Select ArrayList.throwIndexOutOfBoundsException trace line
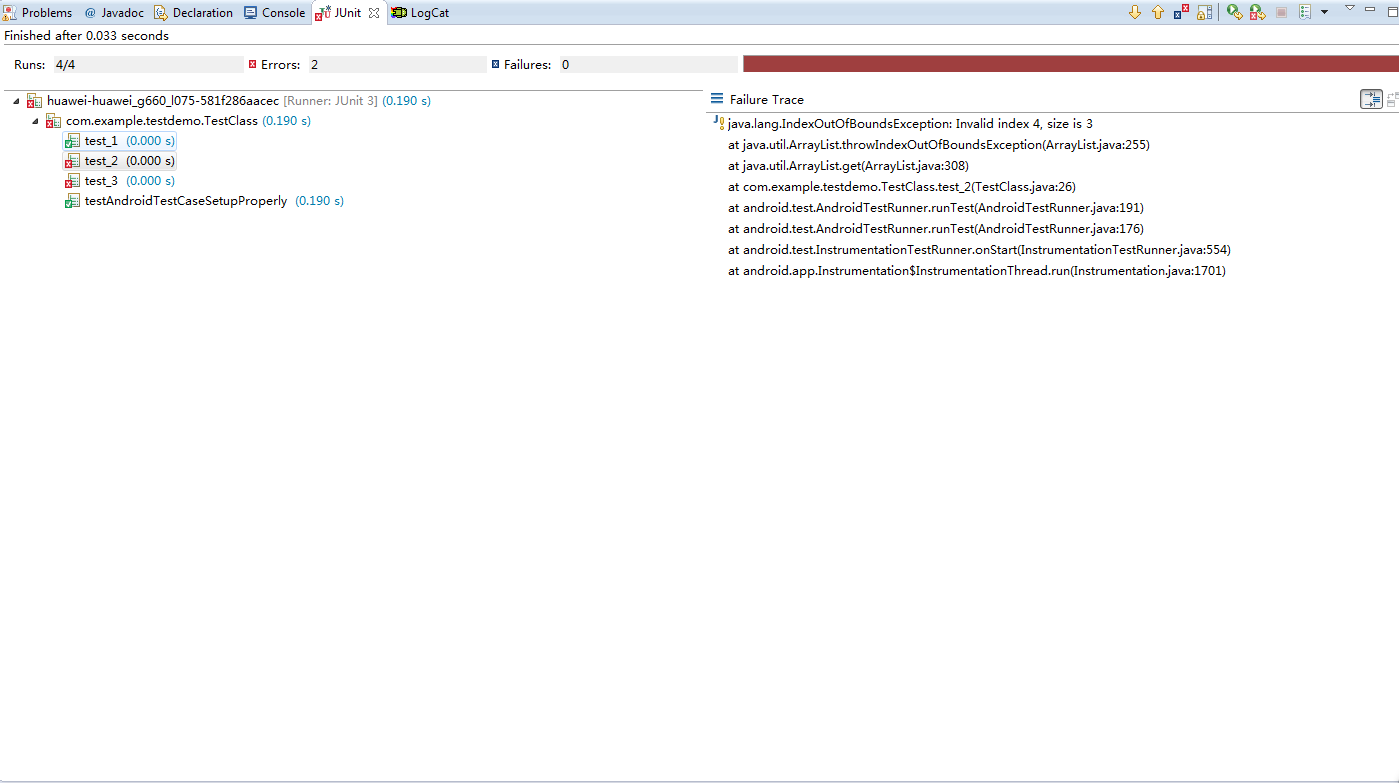 click(x=939, y=145)
